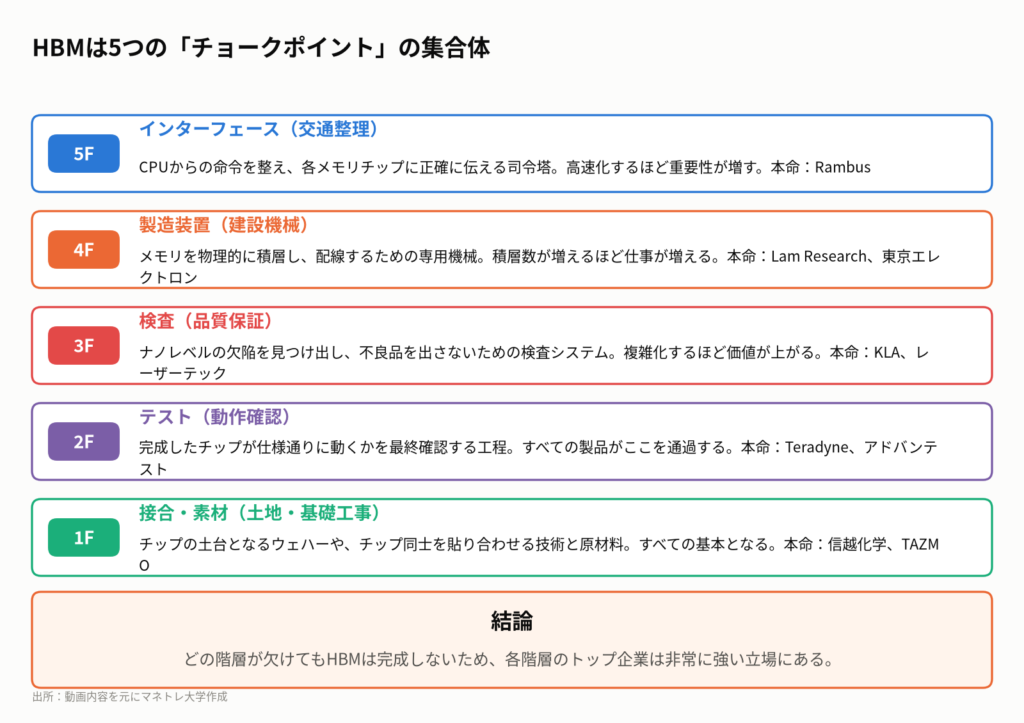Click the "結論" heading
The image size is (1024, 723).
click(512, 620)
